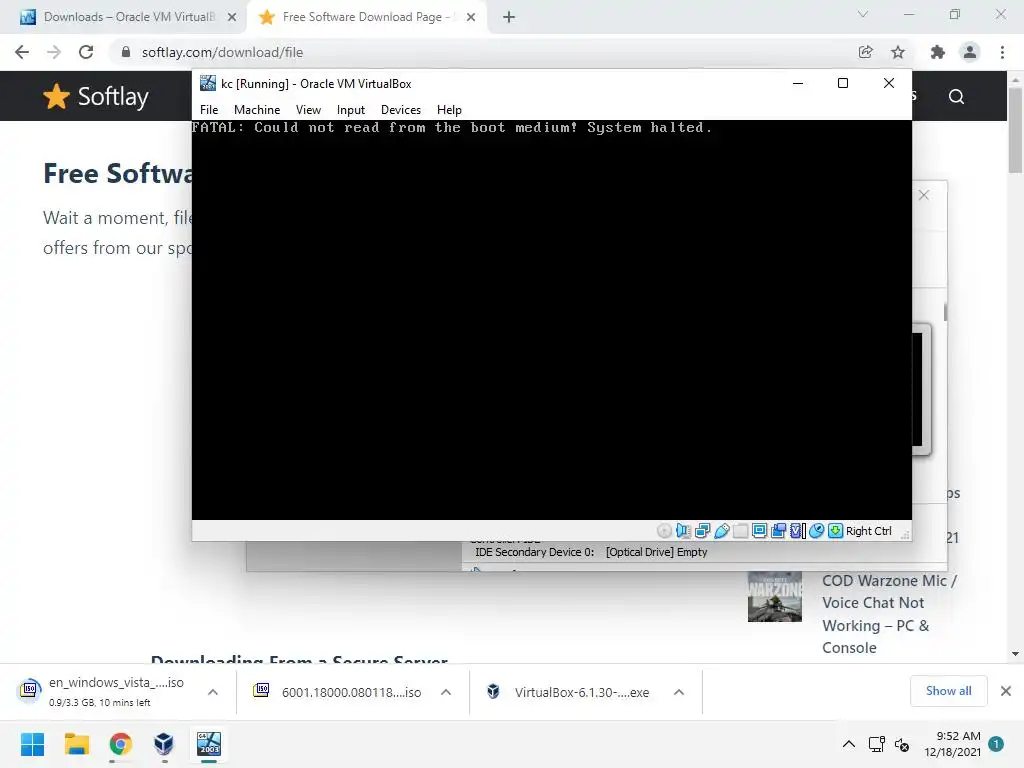This screenshot has height=768, width=1024.
Task: Close the Free Software Download Page tab
Action: (x=471, y=17)
